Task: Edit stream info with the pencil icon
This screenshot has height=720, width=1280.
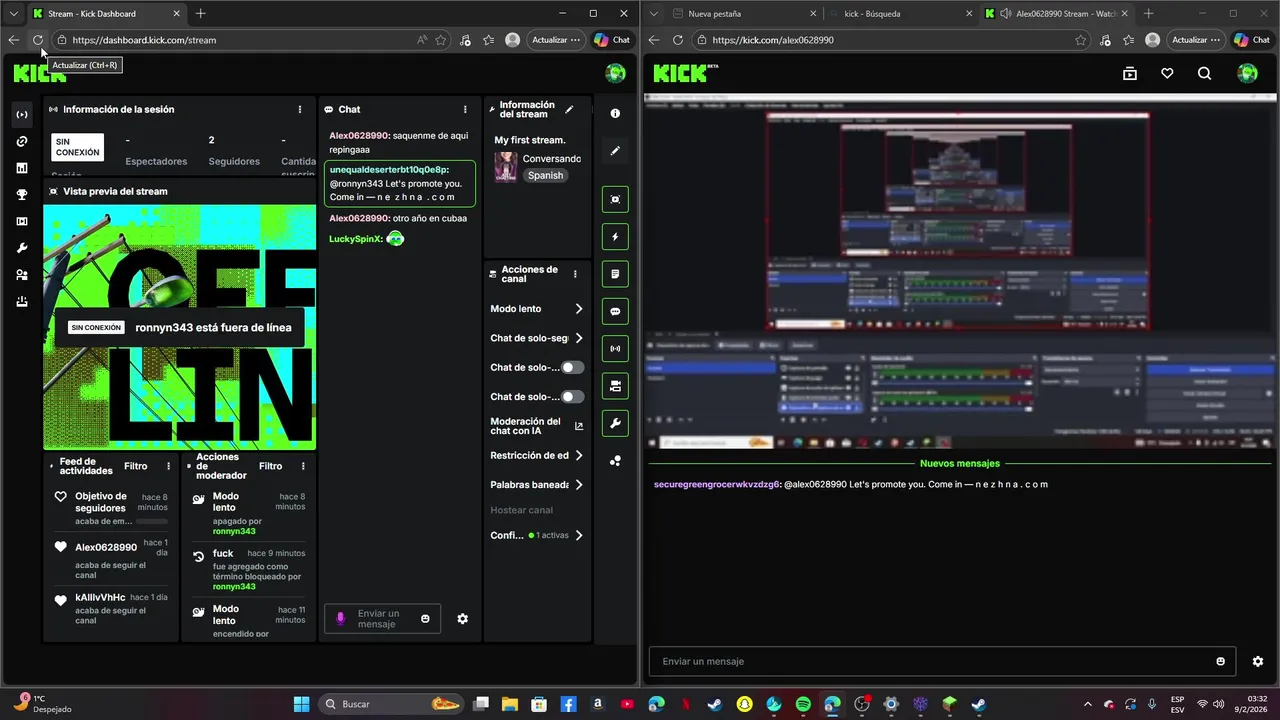Action: (x=570, y=109)
